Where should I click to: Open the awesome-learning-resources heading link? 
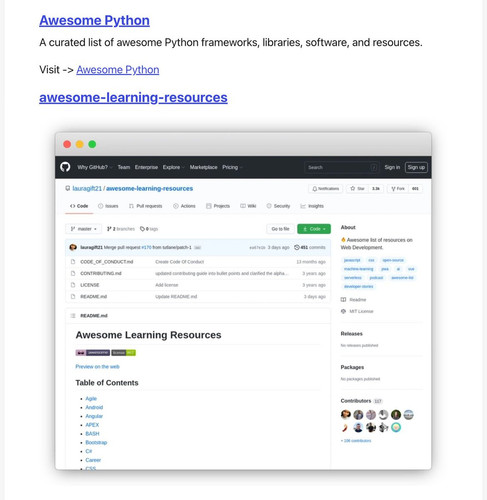point(133,97)
